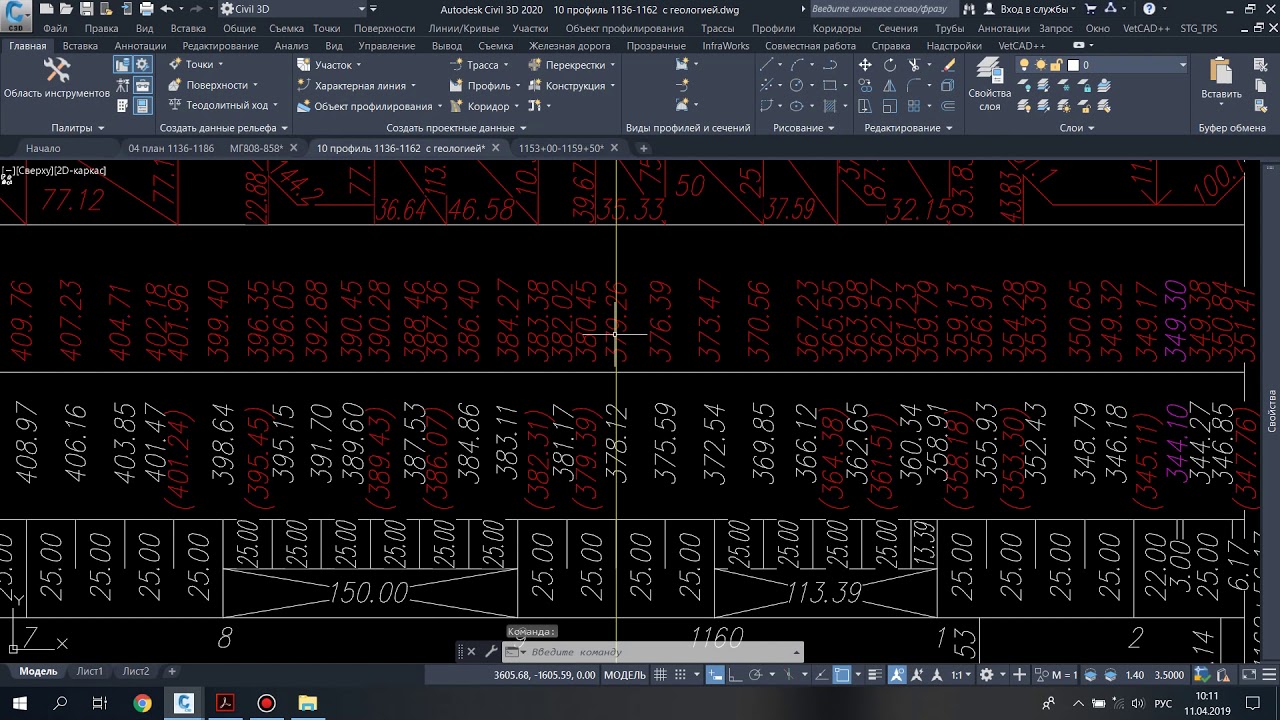Select the Trim scissors tool
Screen dimensions: 1280x720
(x=914, y=65)
